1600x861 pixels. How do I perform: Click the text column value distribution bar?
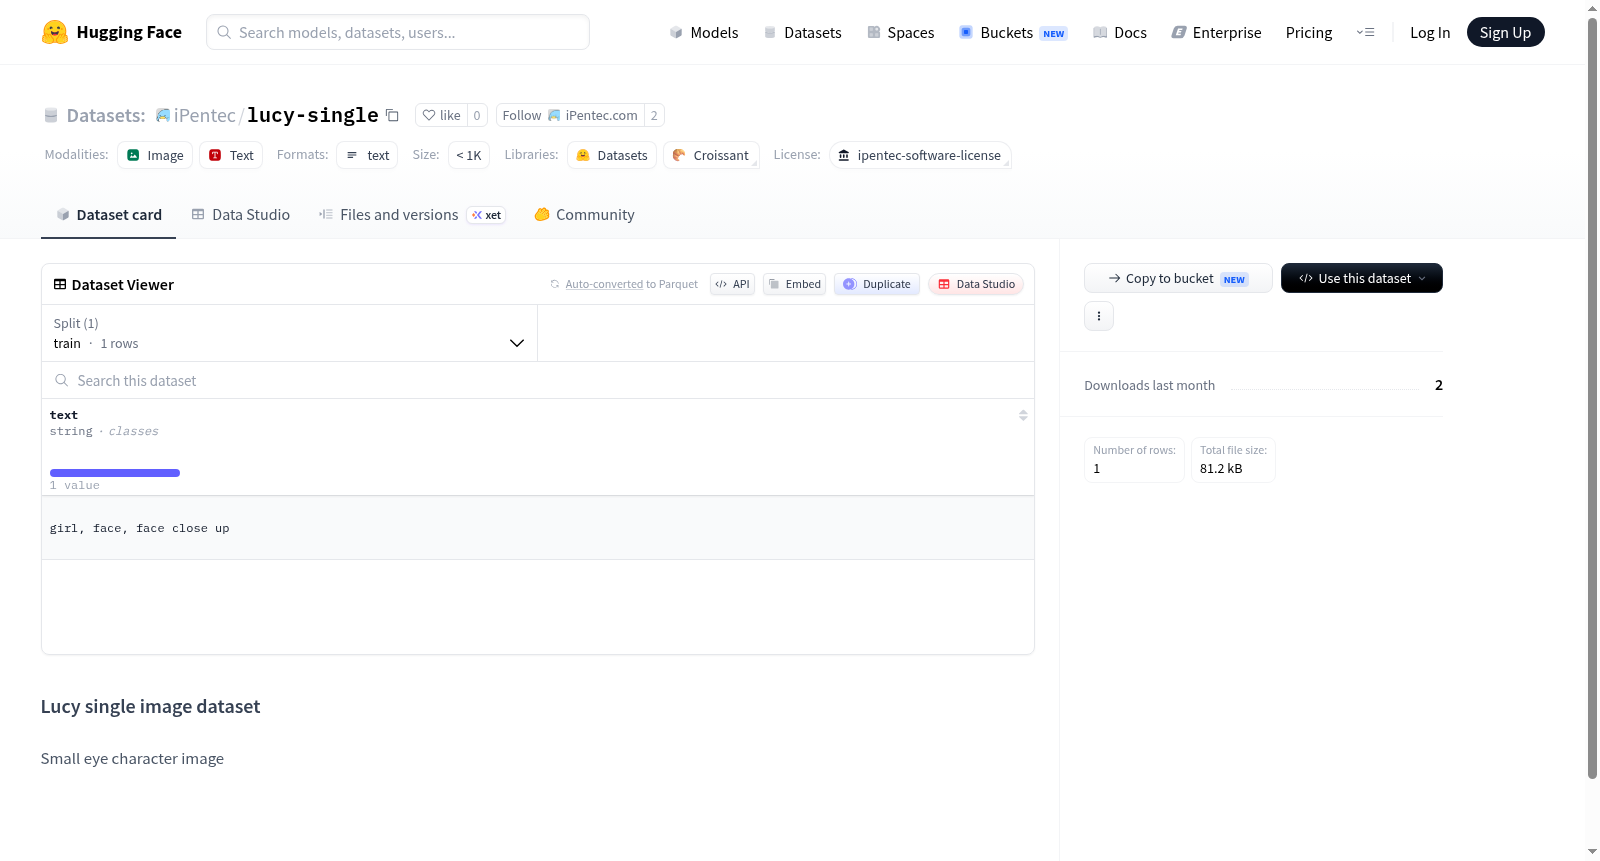tap(115, 473)
